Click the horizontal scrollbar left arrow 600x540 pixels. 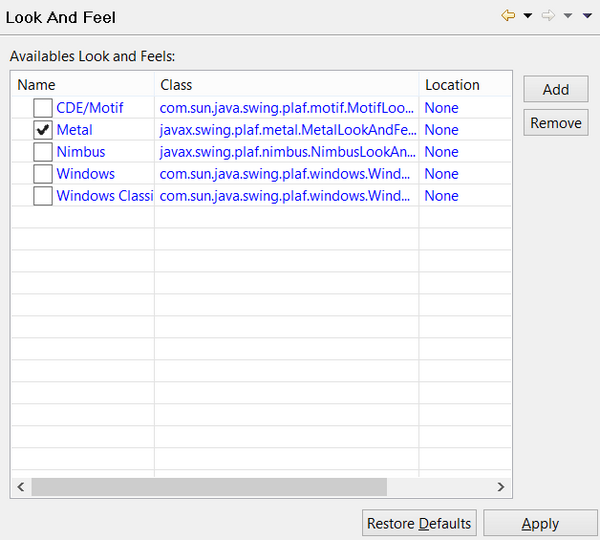[x=20, y=487]
